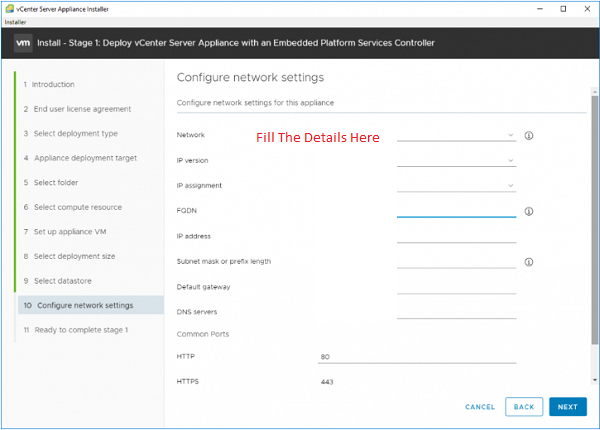
Task: Click the vertical scrollbar down arrow
Action: tap(595, 380)
